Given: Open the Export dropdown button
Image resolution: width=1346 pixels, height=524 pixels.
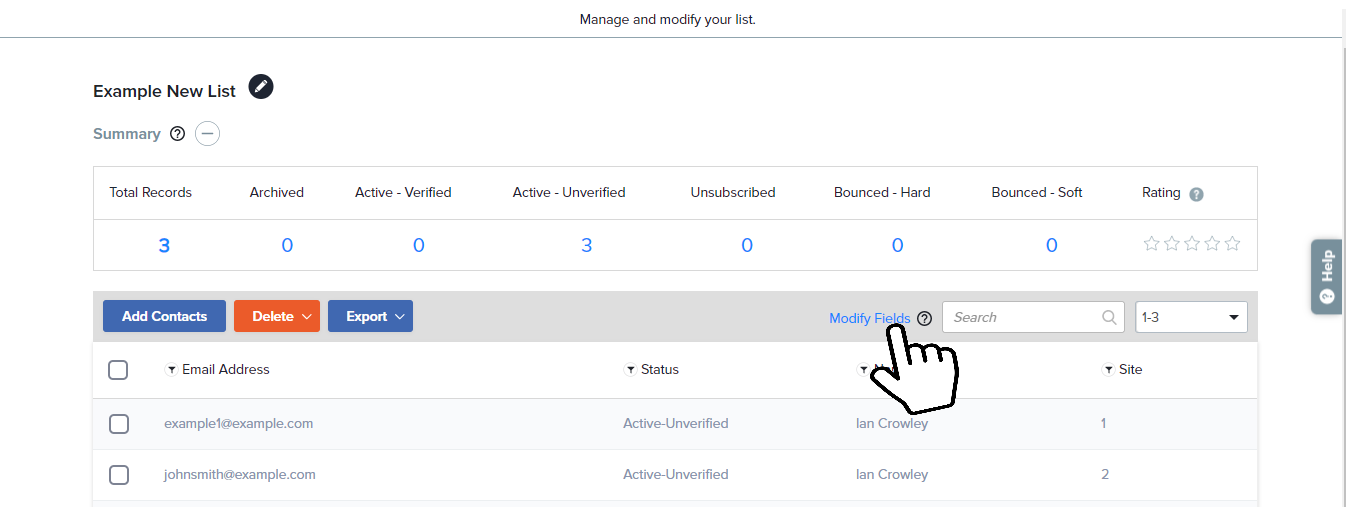Looking at the screenshot, I should coord(370,316).
